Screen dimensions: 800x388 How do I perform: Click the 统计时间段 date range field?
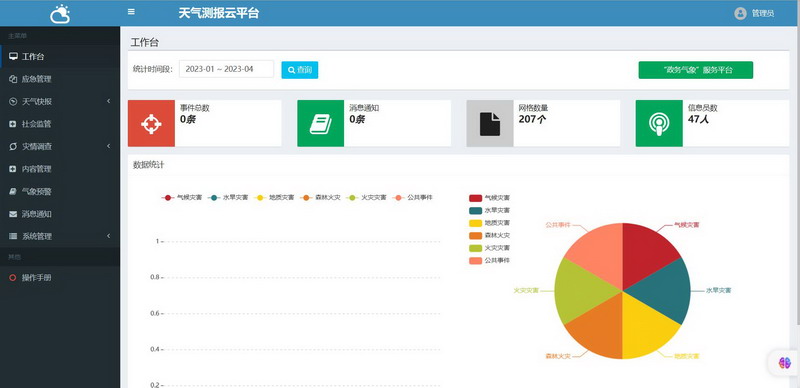click(x=226, y=69)
